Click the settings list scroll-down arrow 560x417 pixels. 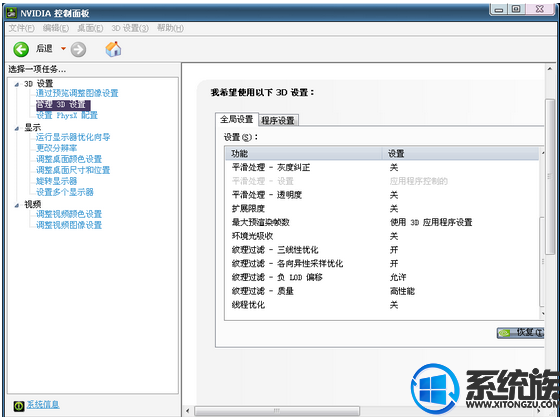[x=542, y=313]
